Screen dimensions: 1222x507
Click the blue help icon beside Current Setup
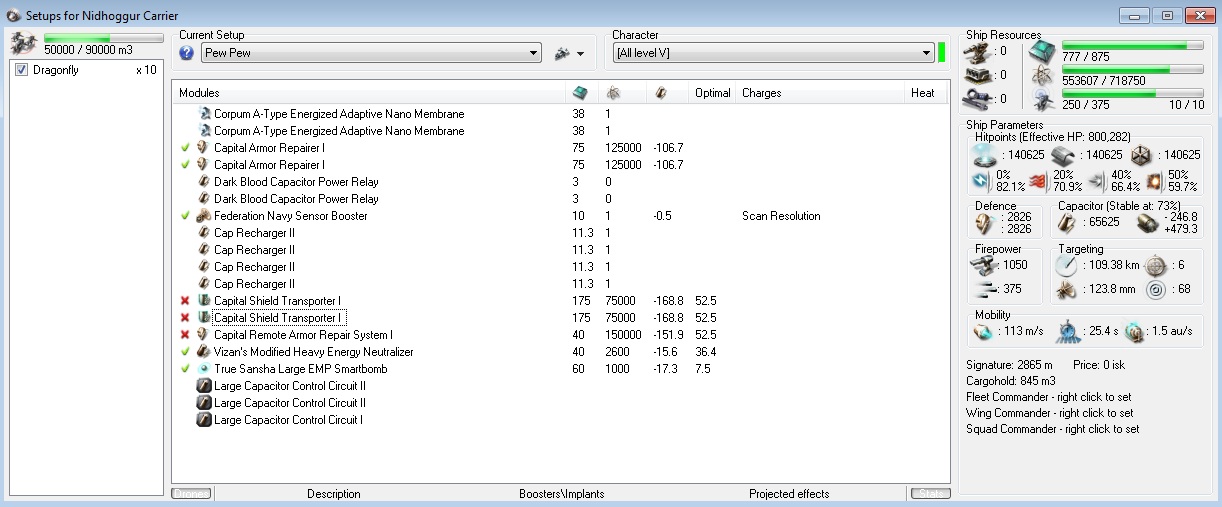click(x=186, y=53)
